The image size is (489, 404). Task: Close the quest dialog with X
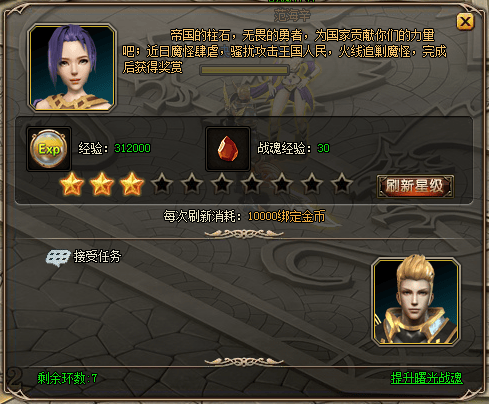[x=465, y=22]
